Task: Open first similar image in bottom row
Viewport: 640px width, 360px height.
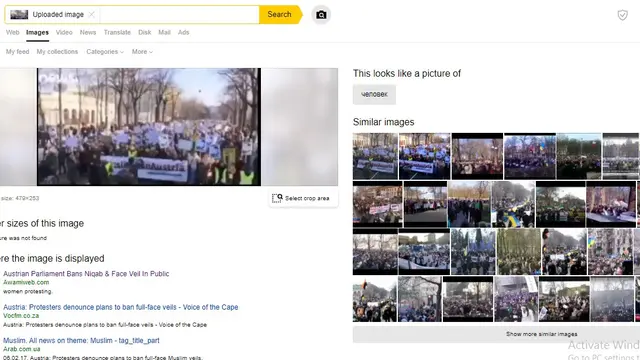Action: [375, 299]
